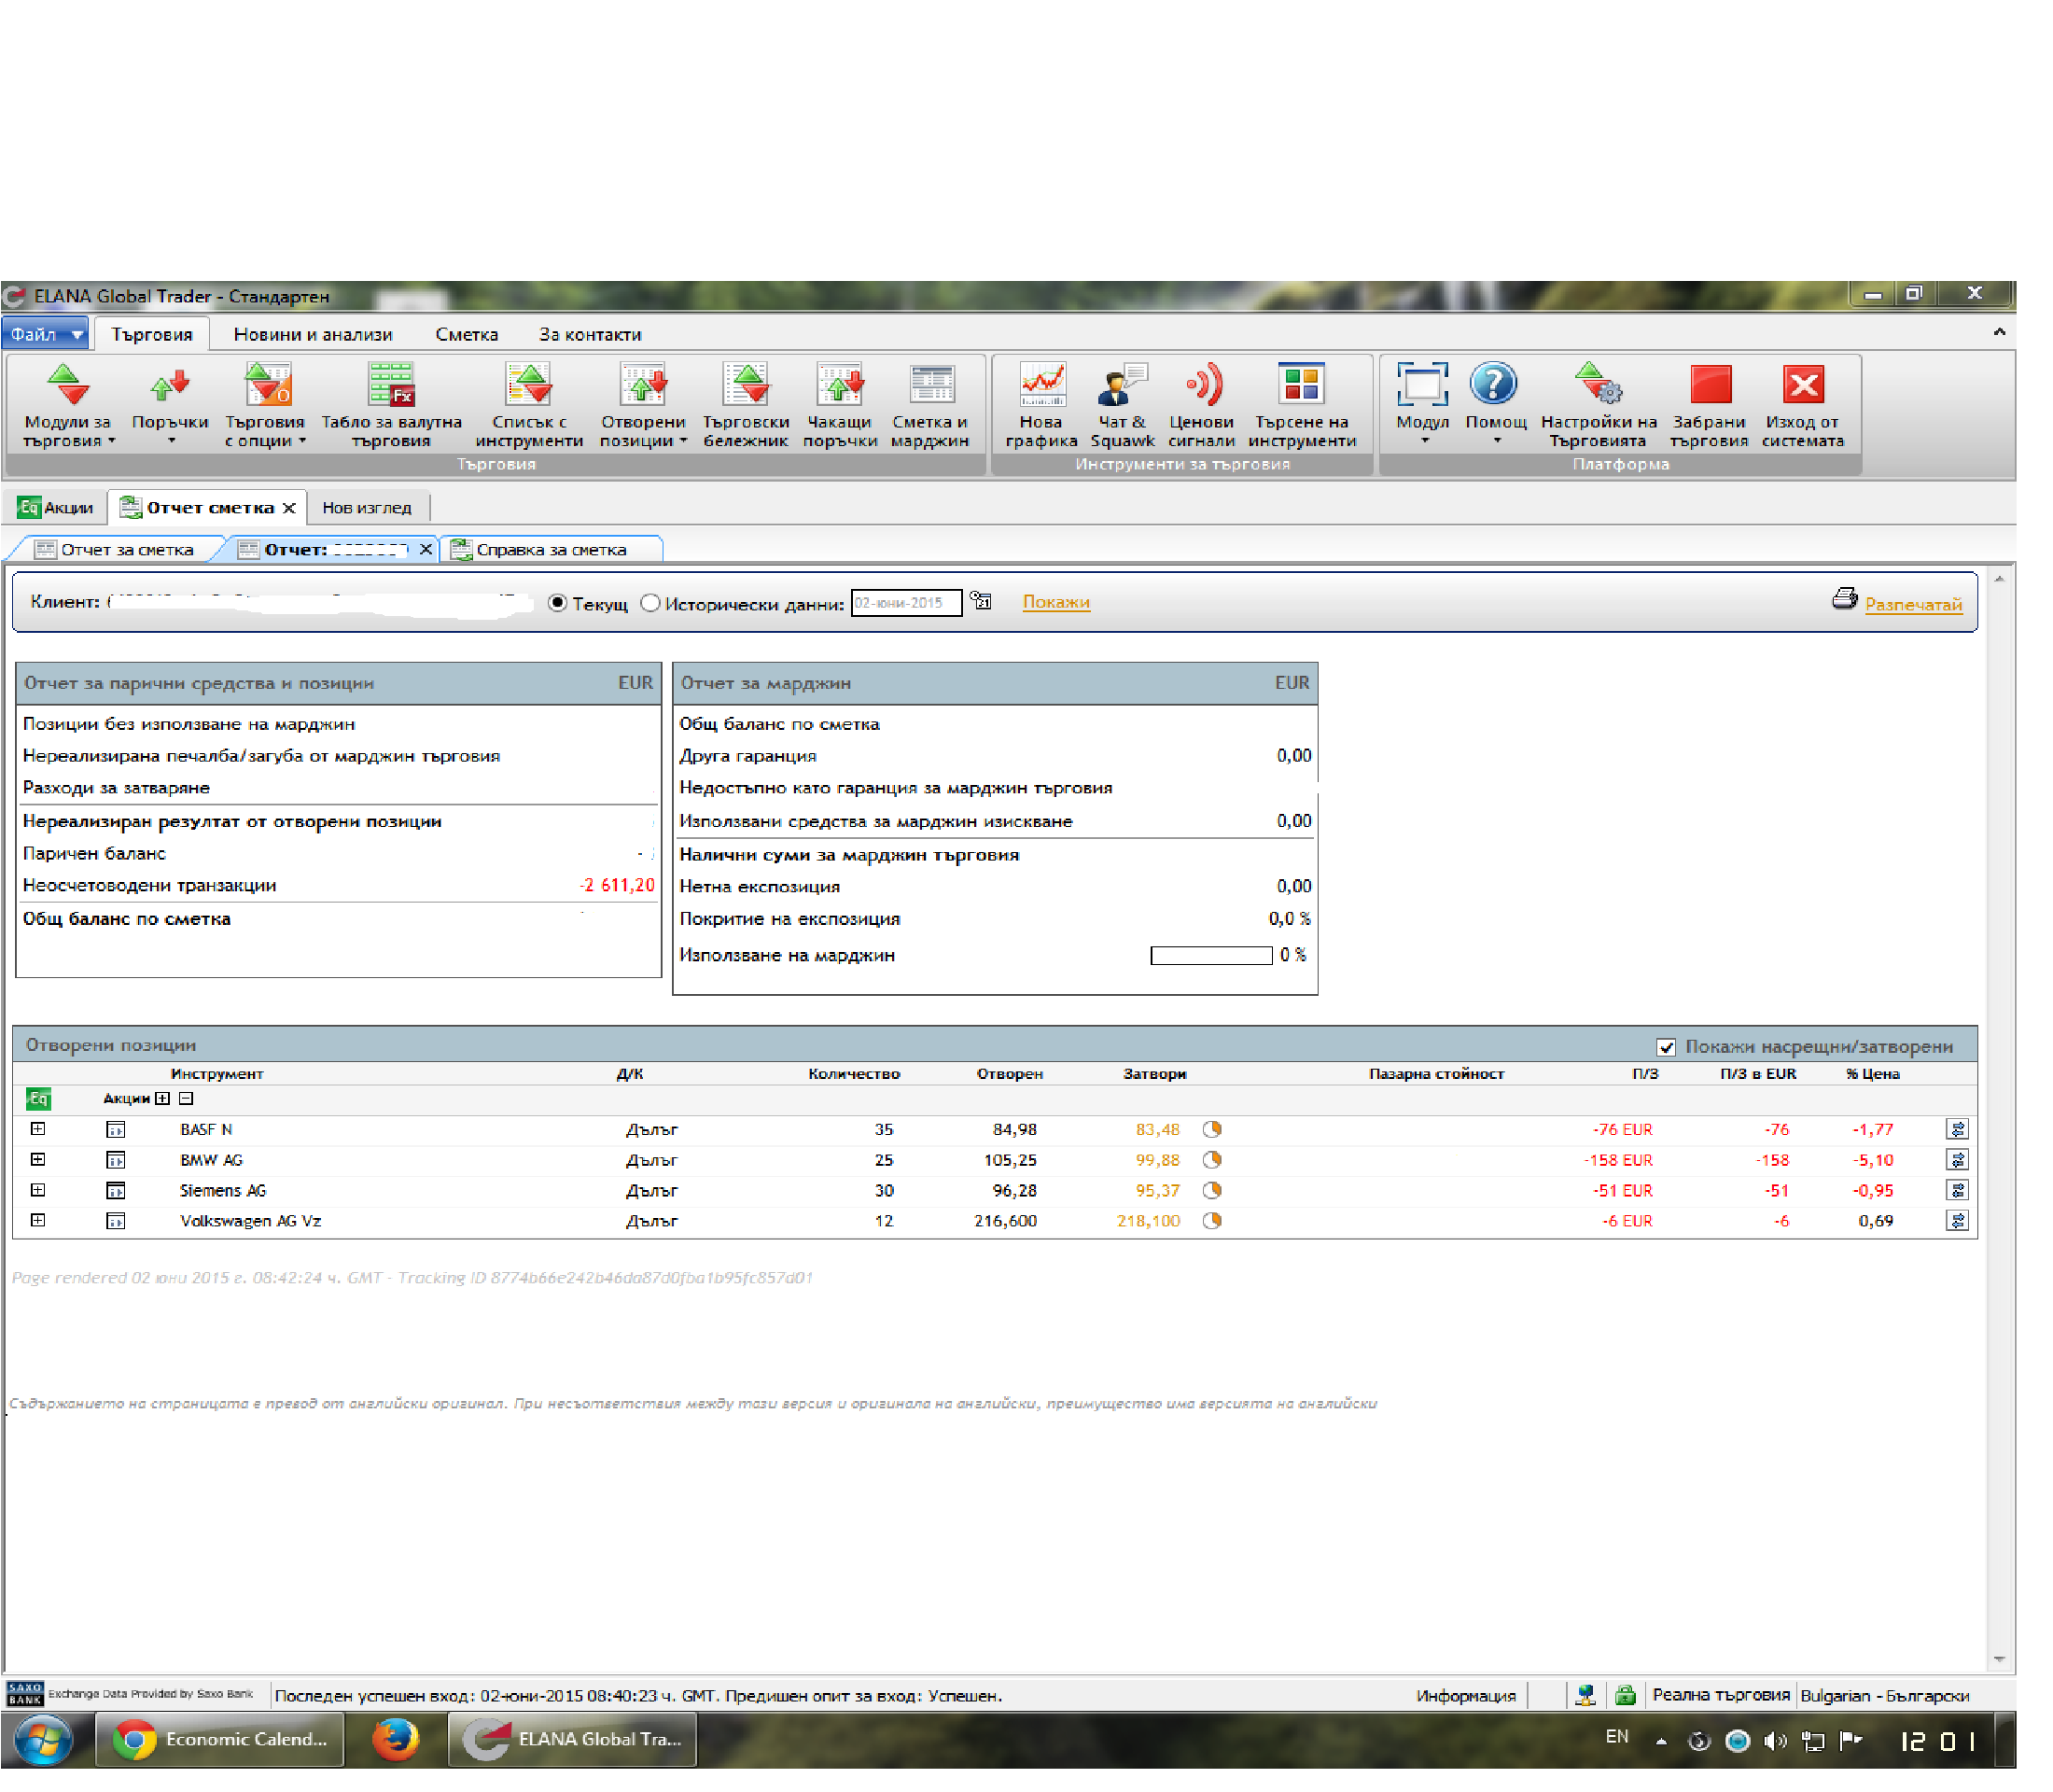Click action icon at end of Volkswagen row
2053x1792 pixels.
click(1957, 1221)
